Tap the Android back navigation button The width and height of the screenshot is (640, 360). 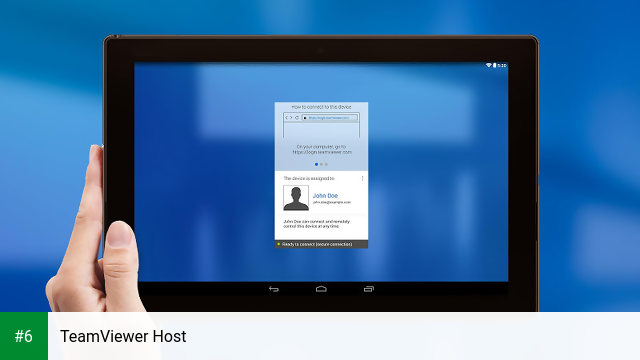point(273,289)
